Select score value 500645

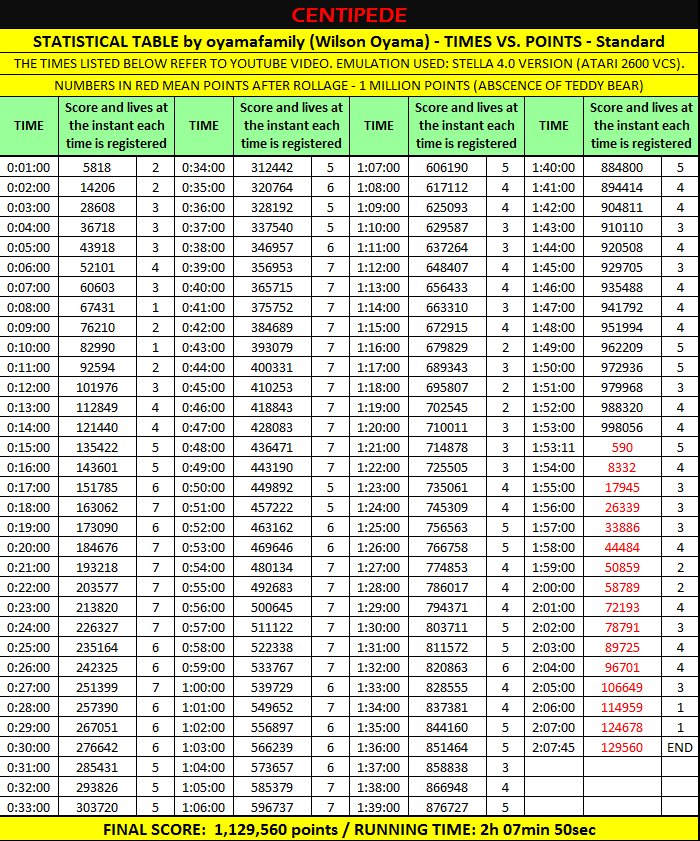coord(272,607)
